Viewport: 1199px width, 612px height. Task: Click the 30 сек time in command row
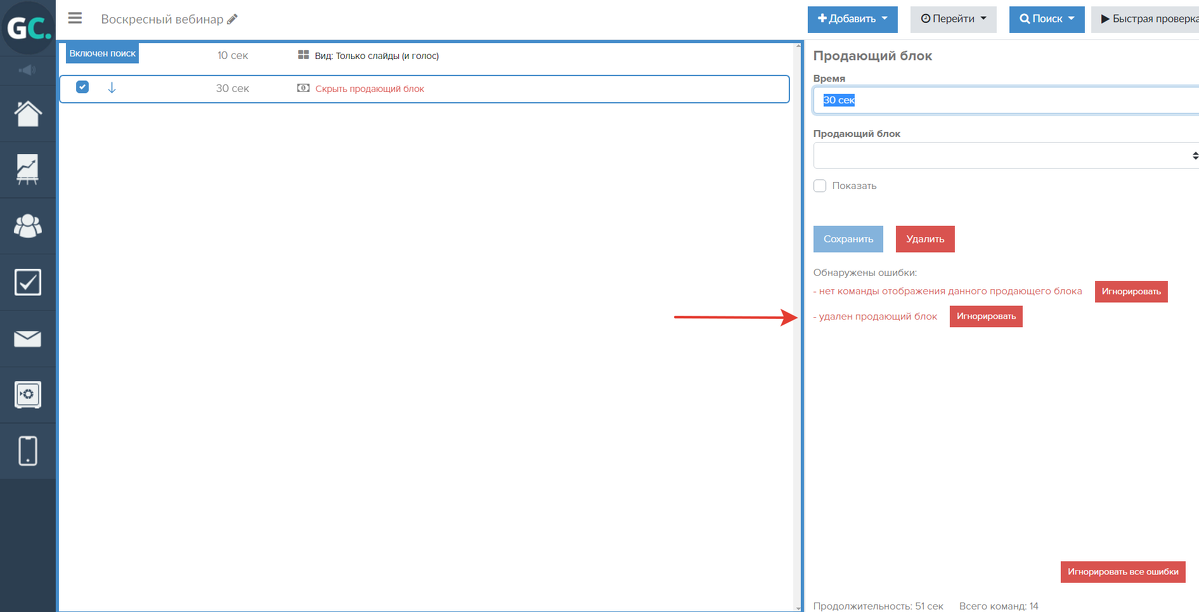[232, 89]
